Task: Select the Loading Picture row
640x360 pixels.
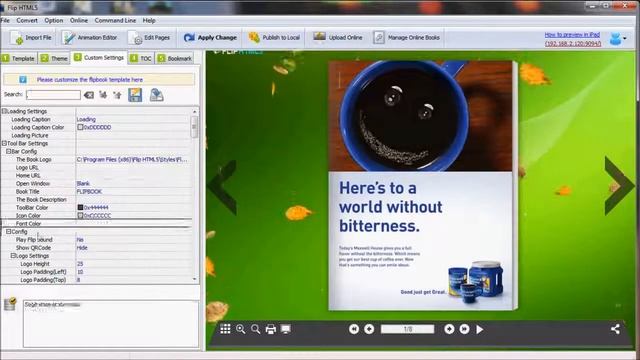Action: pos(96,136)
